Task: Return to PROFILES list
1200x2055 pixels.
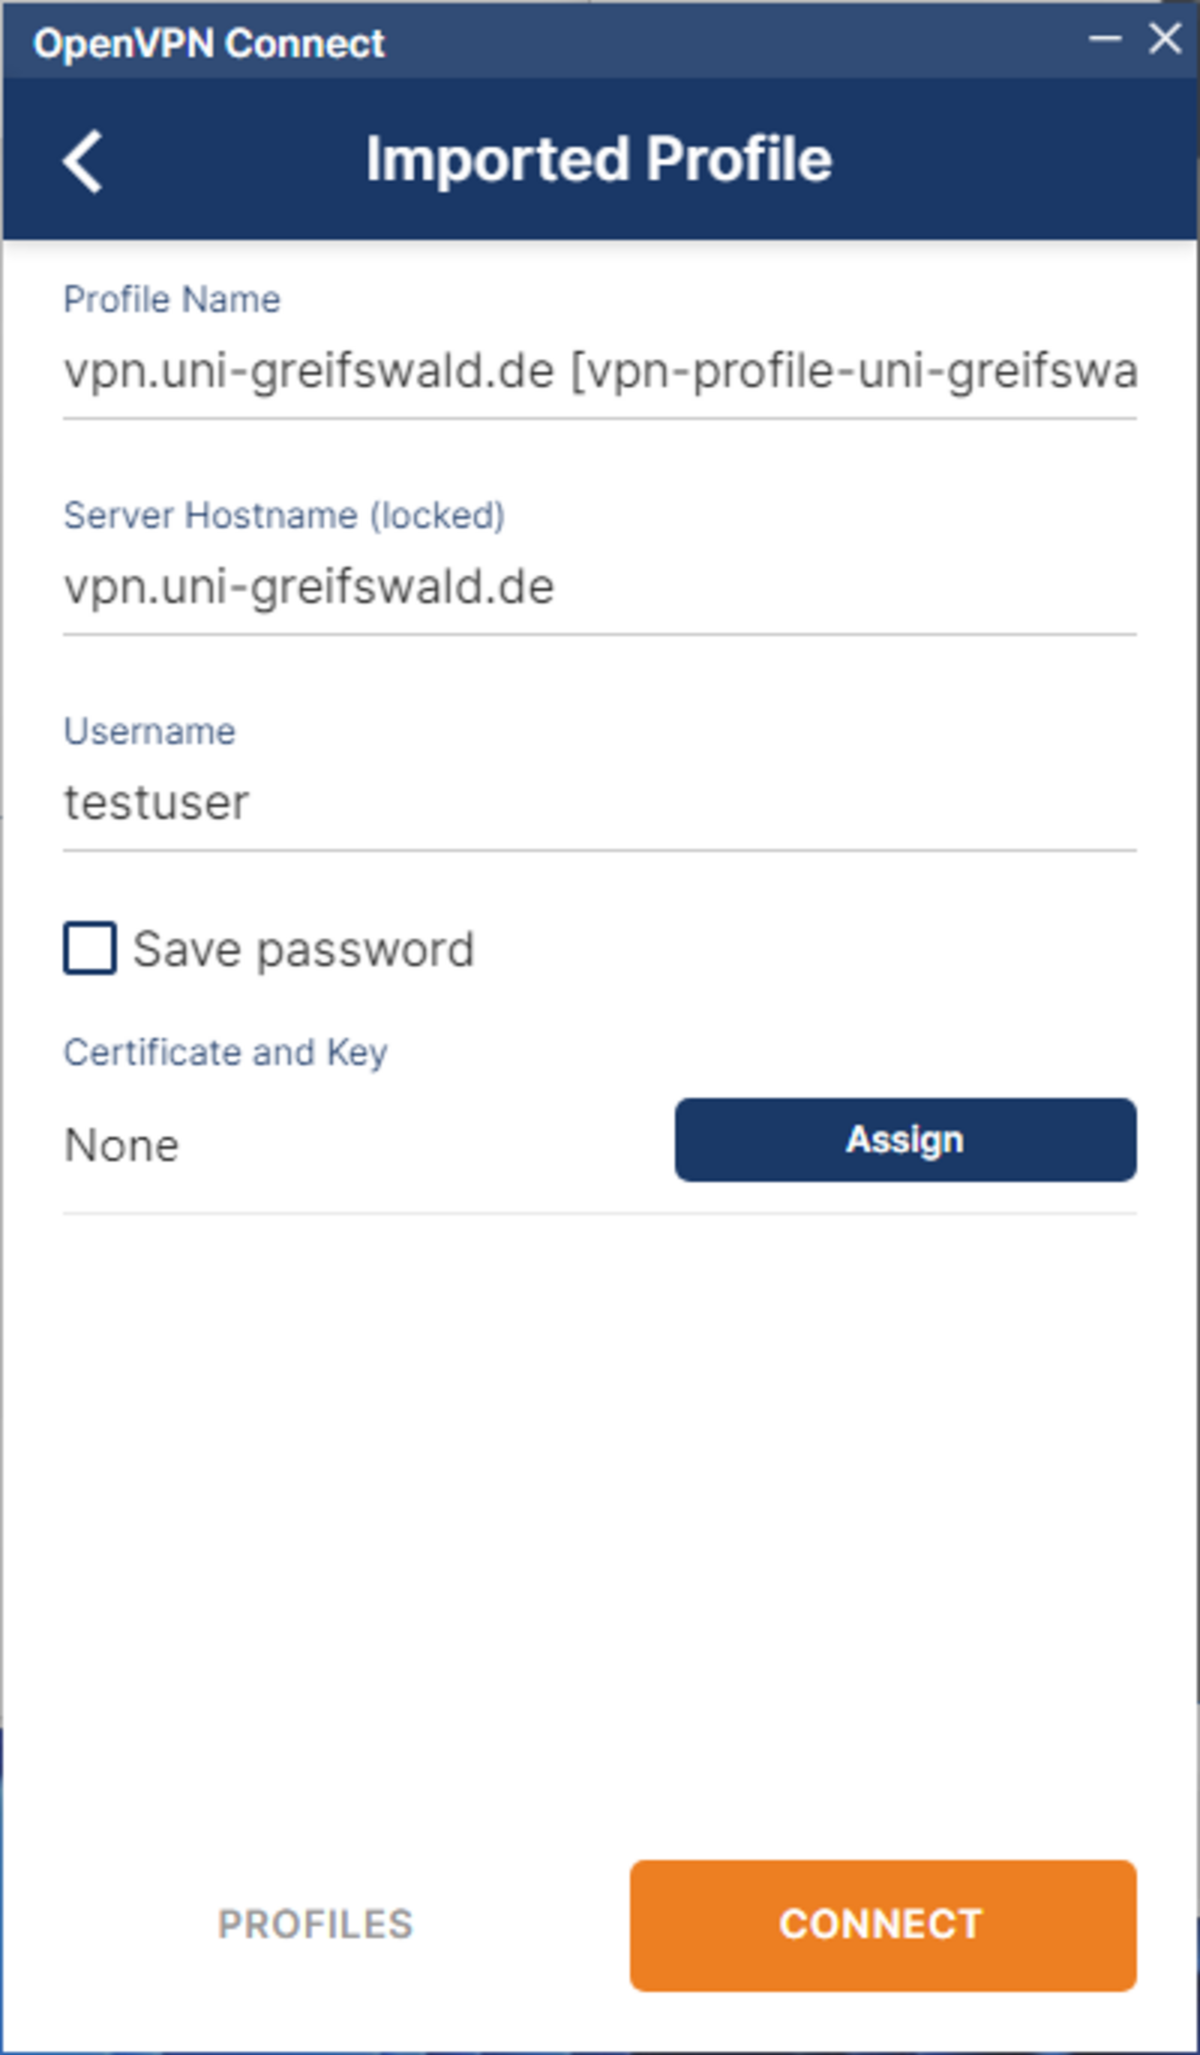Action: tap(315, 1925)
